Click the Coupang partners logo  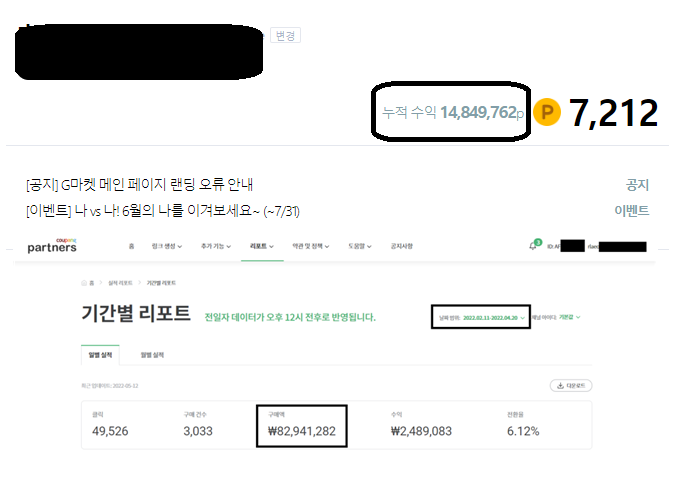coord(52,245)
